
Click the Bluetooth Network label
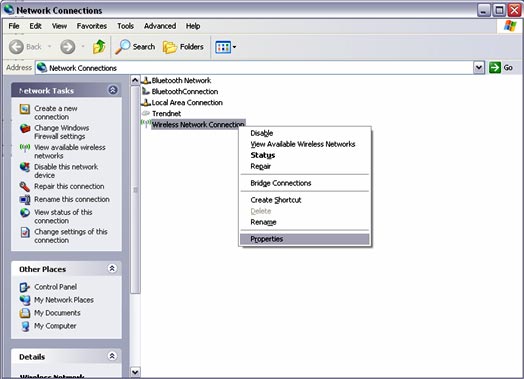181,81
